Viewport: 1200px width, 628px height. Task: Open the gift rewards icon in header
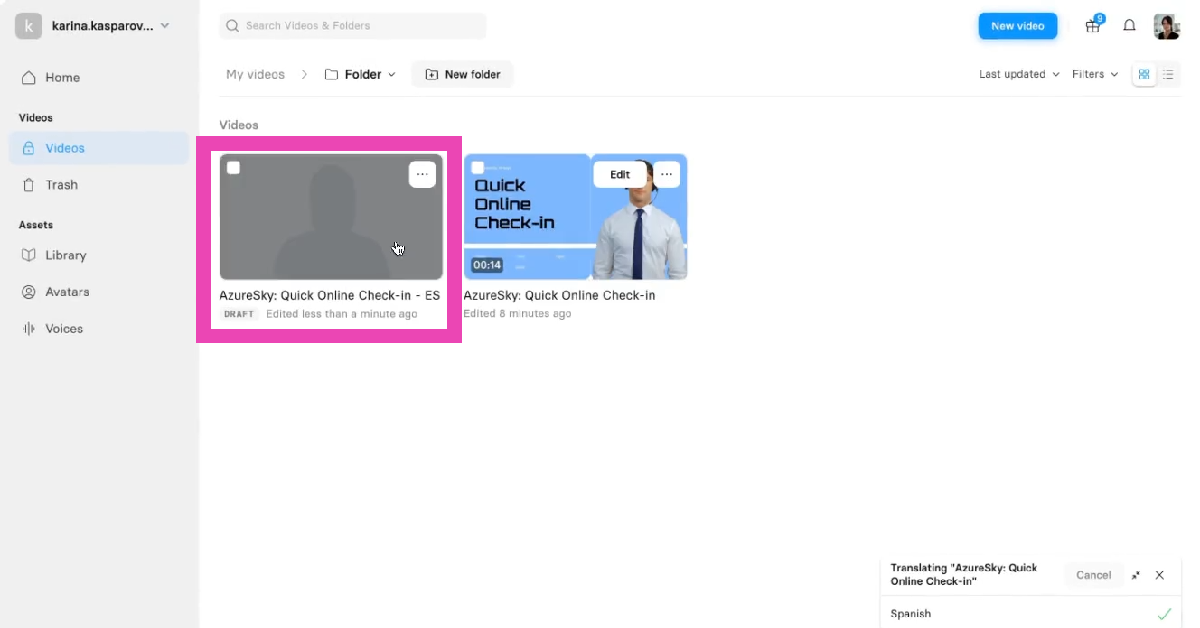tap(1093, 26)
